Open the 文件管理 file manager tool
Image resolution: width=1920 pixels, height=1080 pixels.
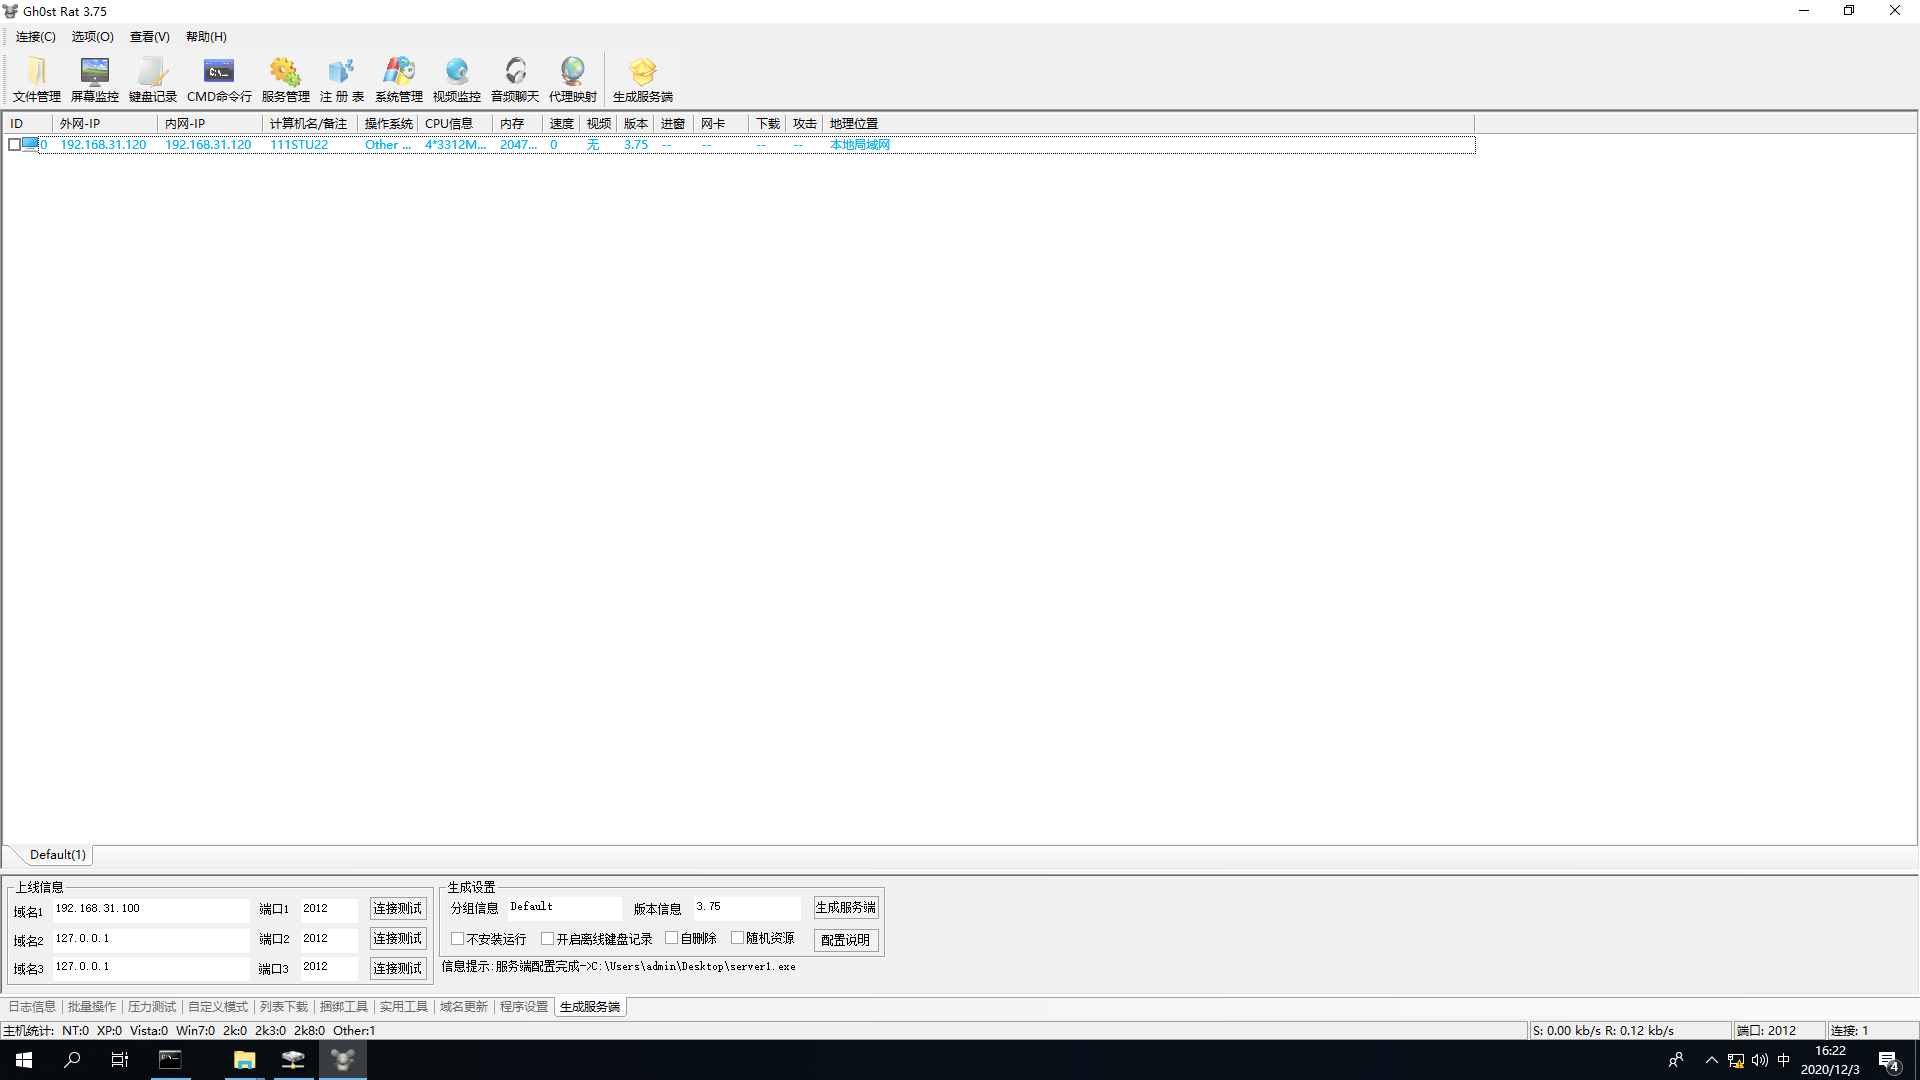click(x=37, y=79)
